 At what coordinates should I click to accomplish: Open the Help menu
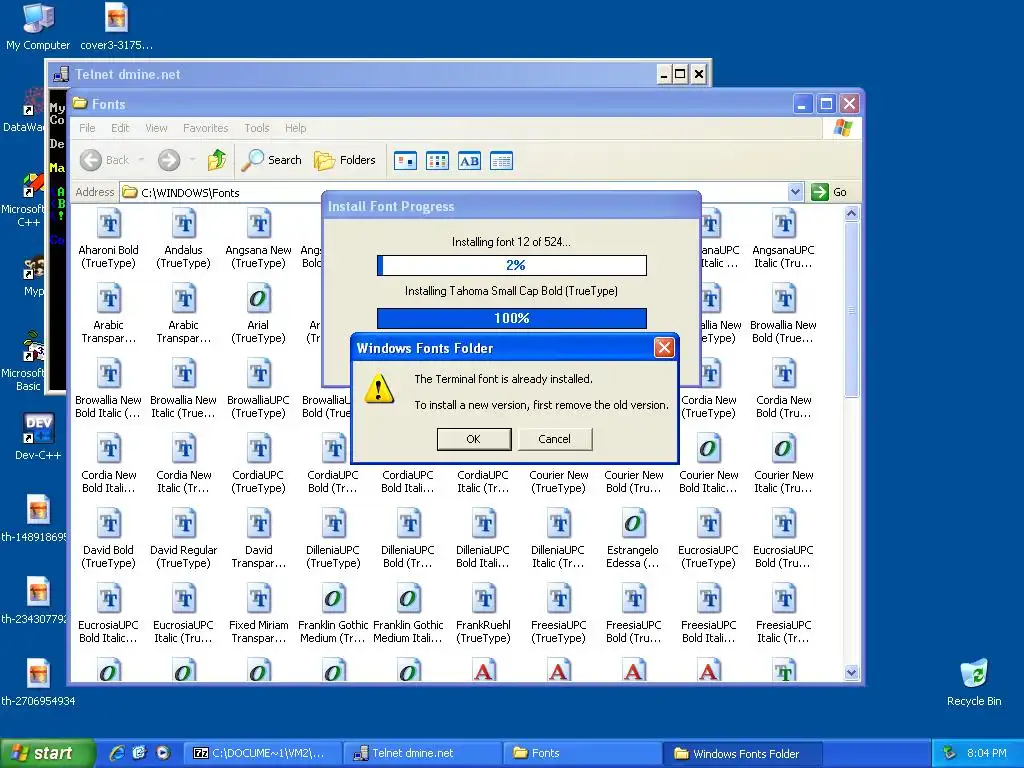[x=295, y=128]
